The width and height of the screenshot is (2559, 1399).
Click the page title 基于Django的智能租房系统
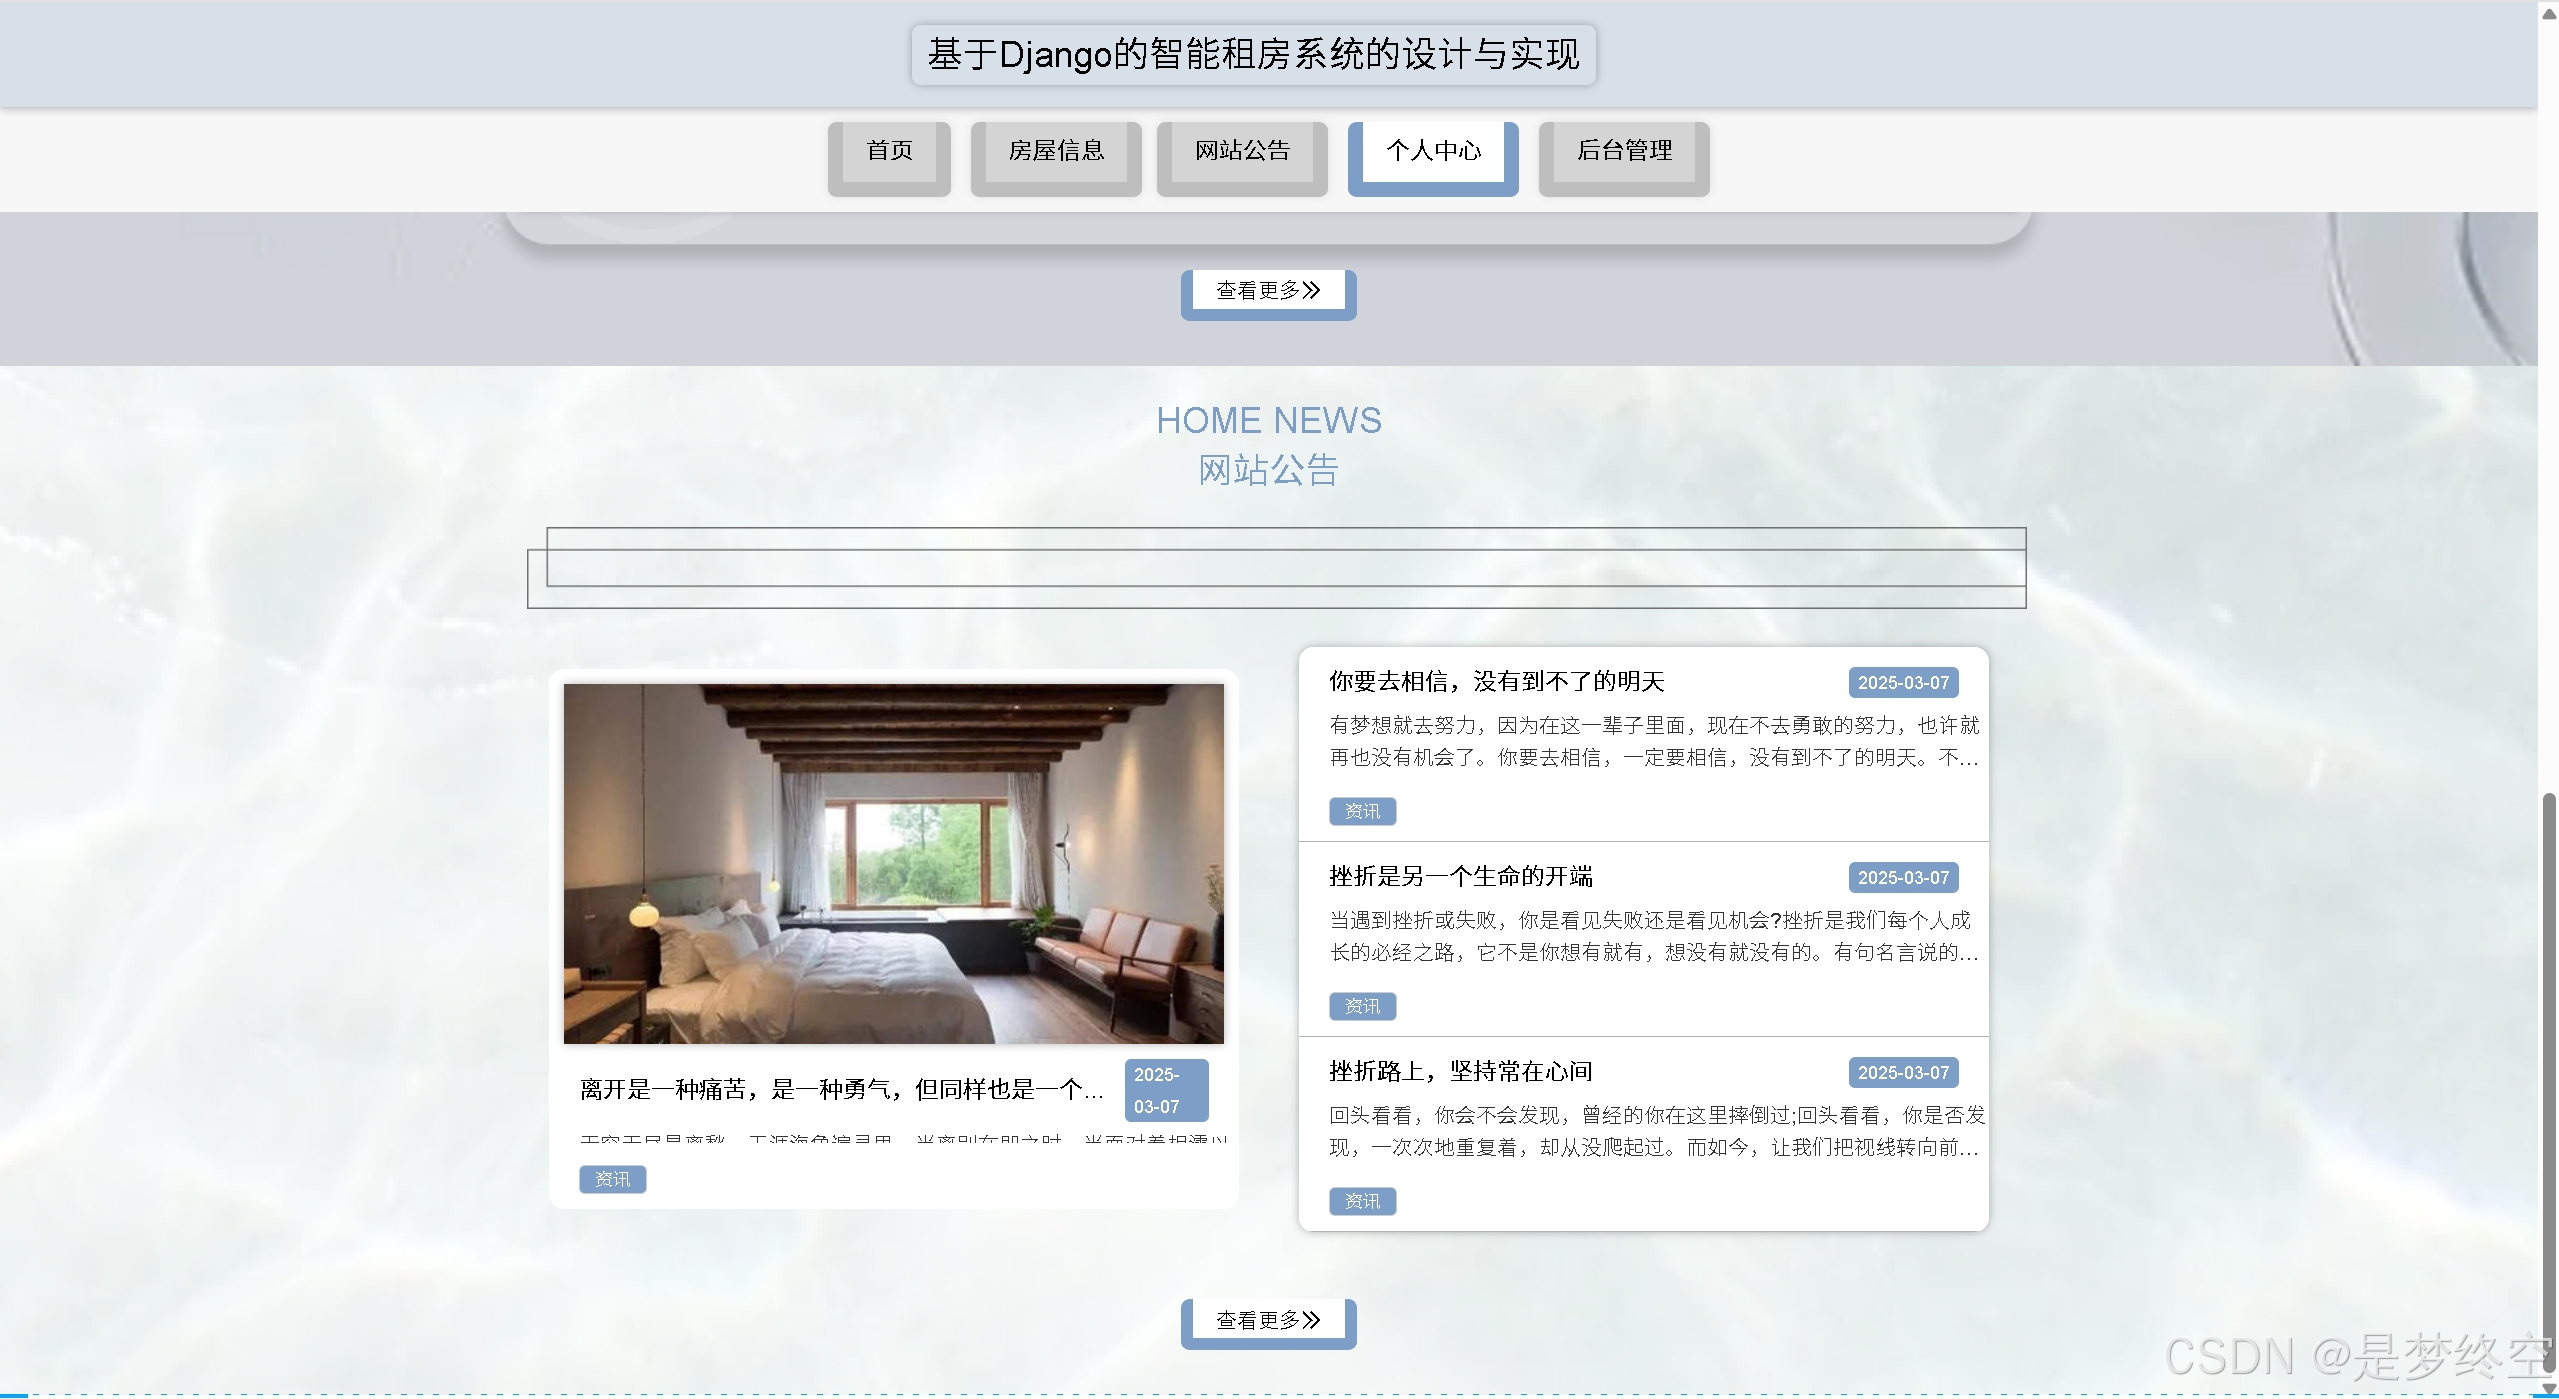pyautogui.click(x=1252, y=55)
